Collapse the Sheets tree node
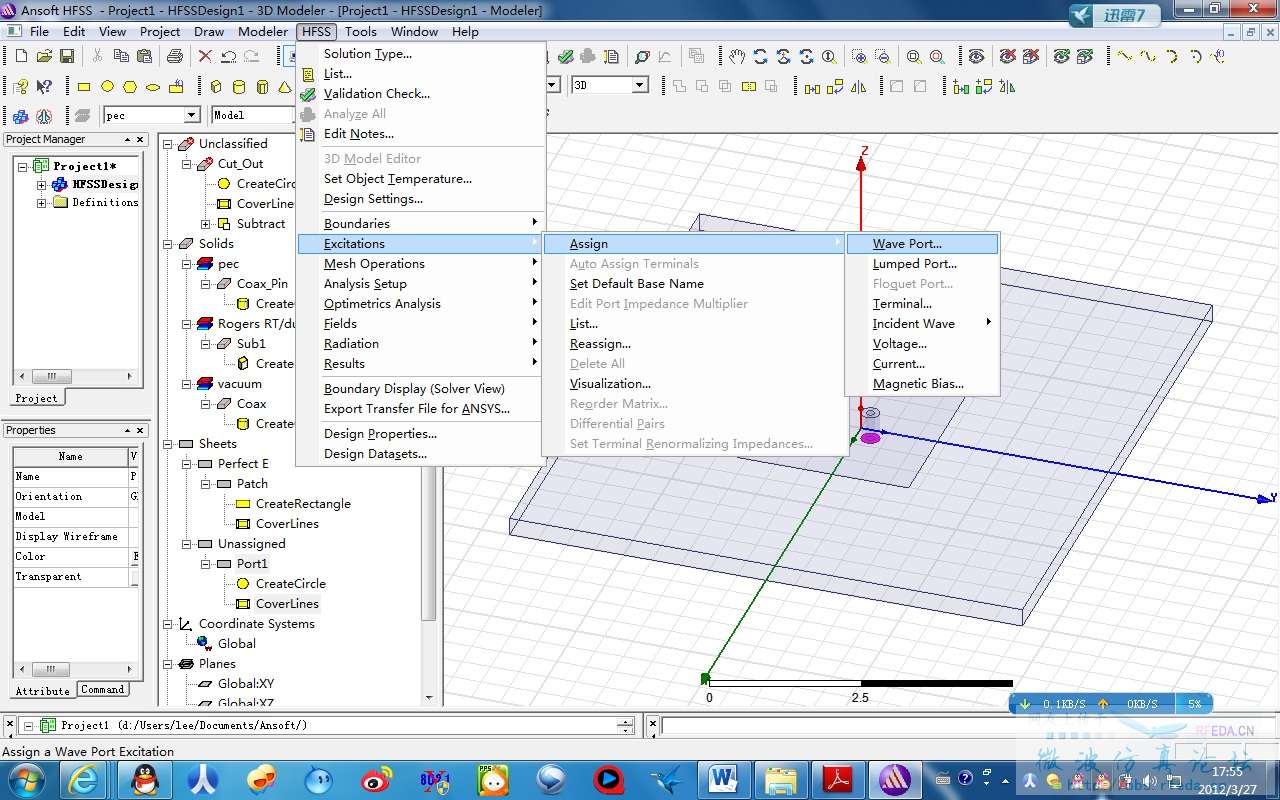 pyautogui.click(x=168, y=444)
